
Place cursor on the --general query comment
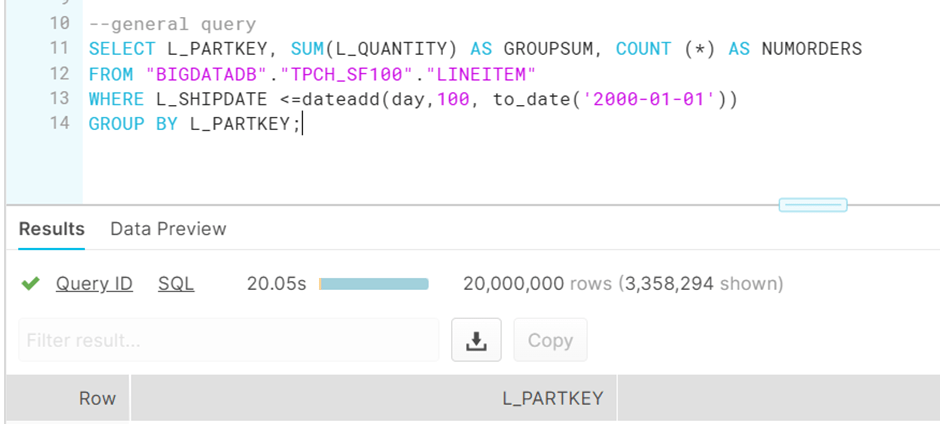coord(172,23)
